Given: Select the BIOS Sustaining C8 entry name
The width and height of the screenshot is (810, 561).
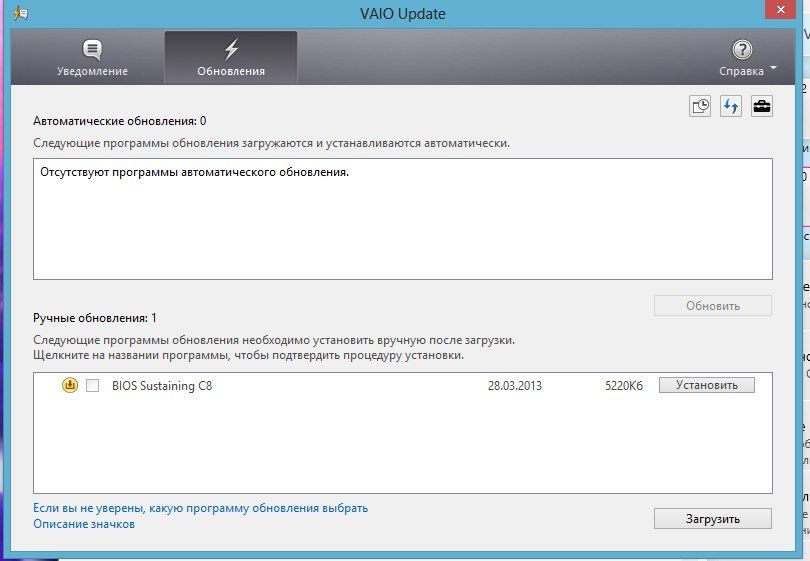Looking at the screenshot, I should (x=162, y=386).
